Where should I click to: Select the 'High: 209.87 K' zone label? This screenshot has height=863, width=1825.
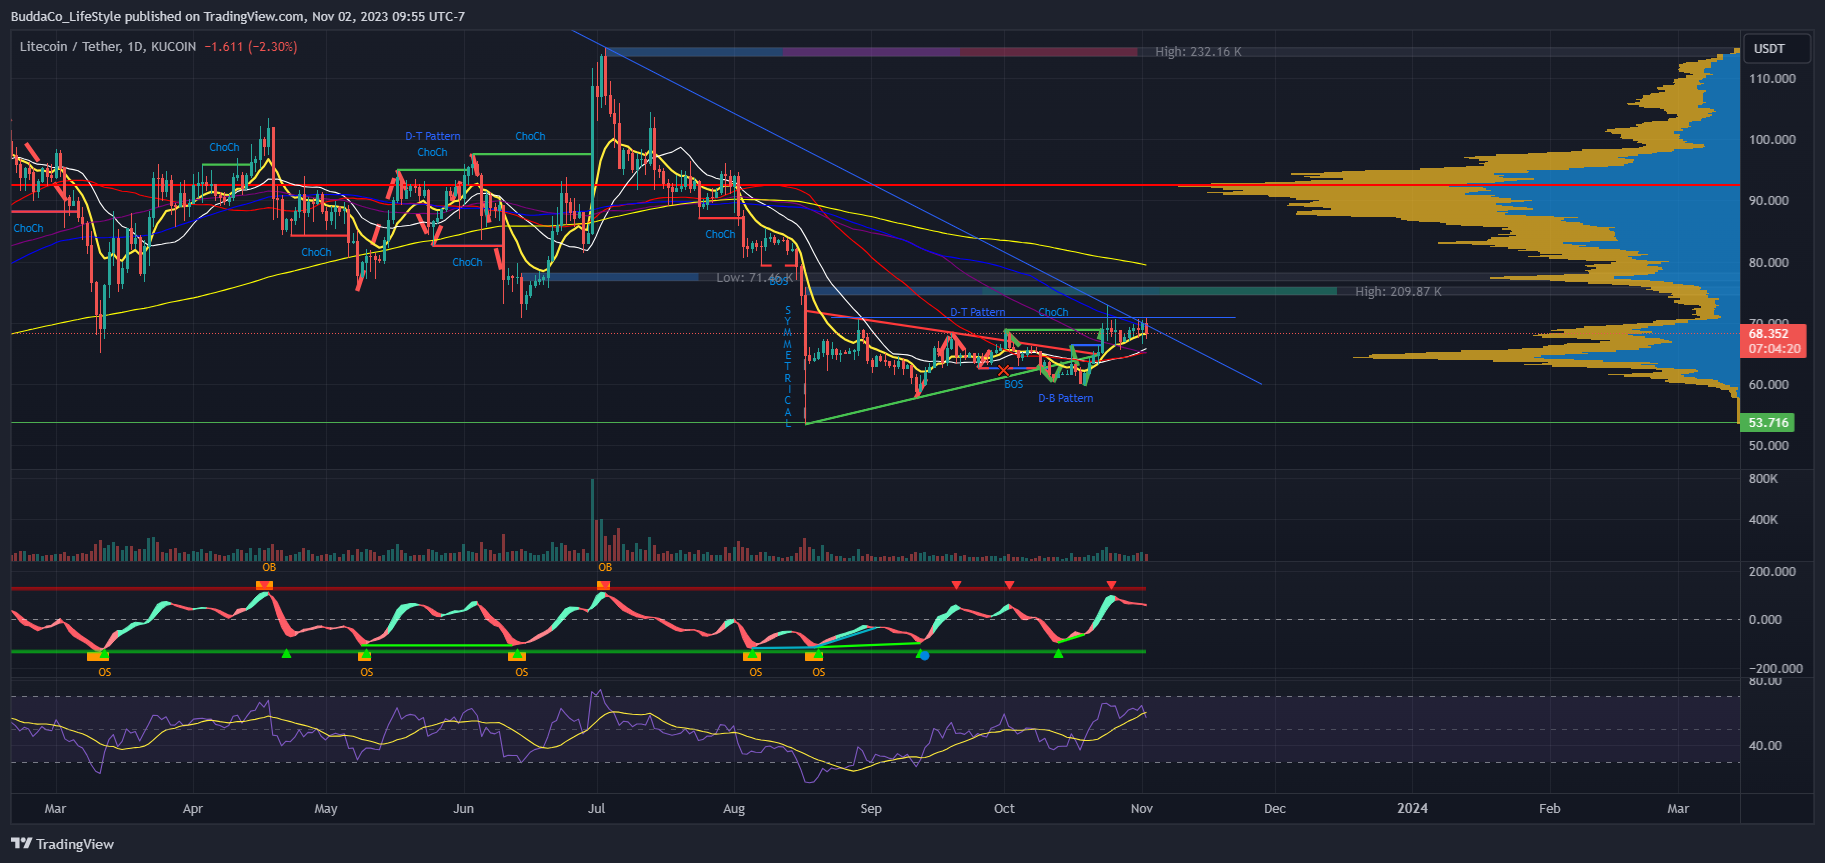point(1398,292)
